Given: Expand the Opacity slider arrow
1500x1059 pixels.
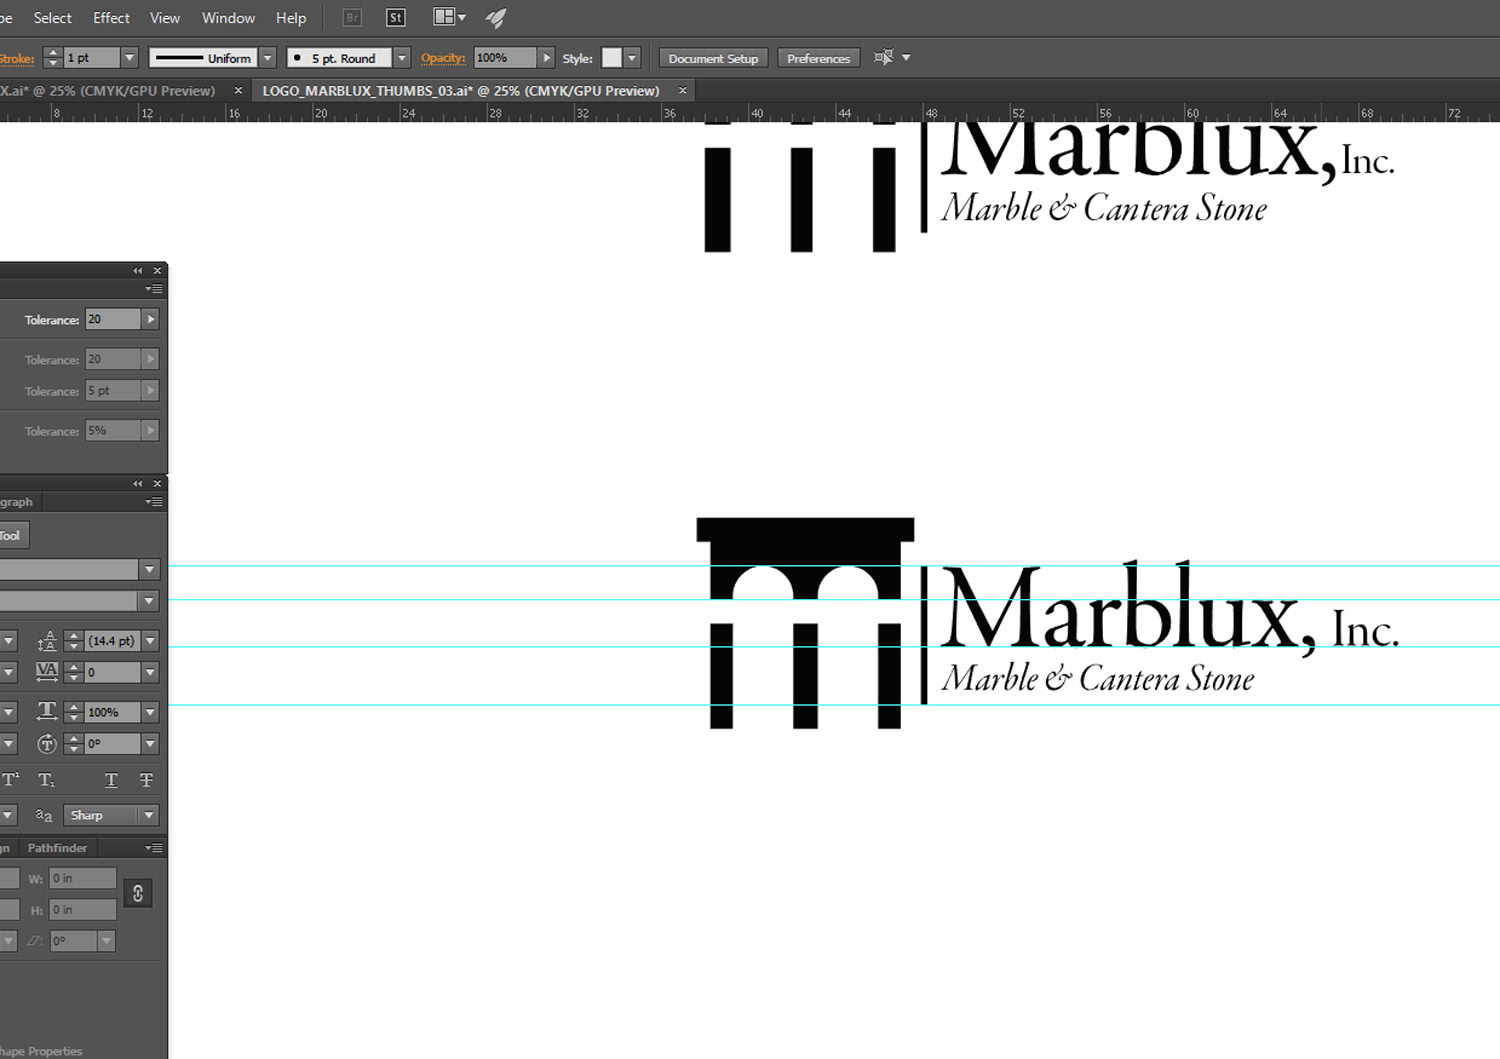Looking at the screenshot, I should click(x=546, y=58).
